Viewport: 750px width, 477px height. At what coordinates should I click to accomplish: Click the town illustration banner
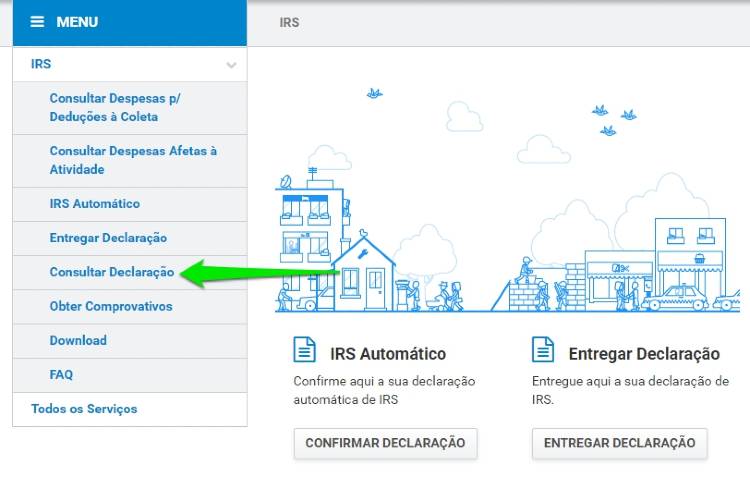click(x=507, y=201)
